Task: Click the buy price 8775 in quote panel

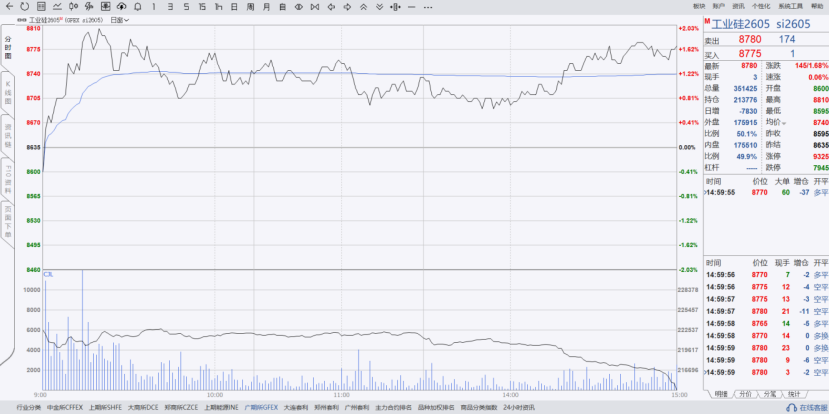Action: tap(750, 53)
